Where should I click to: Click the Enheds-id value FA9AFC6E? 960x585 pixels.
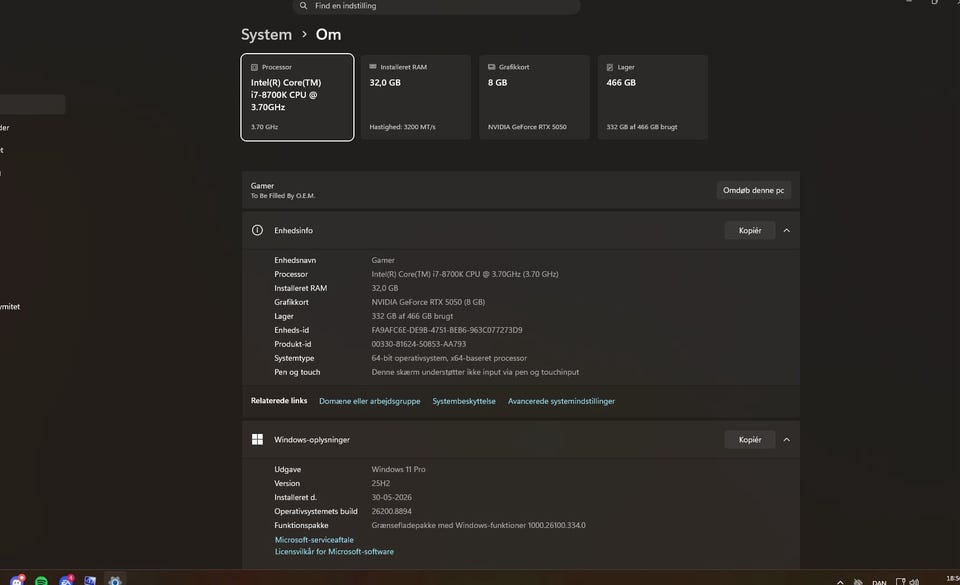447,330
